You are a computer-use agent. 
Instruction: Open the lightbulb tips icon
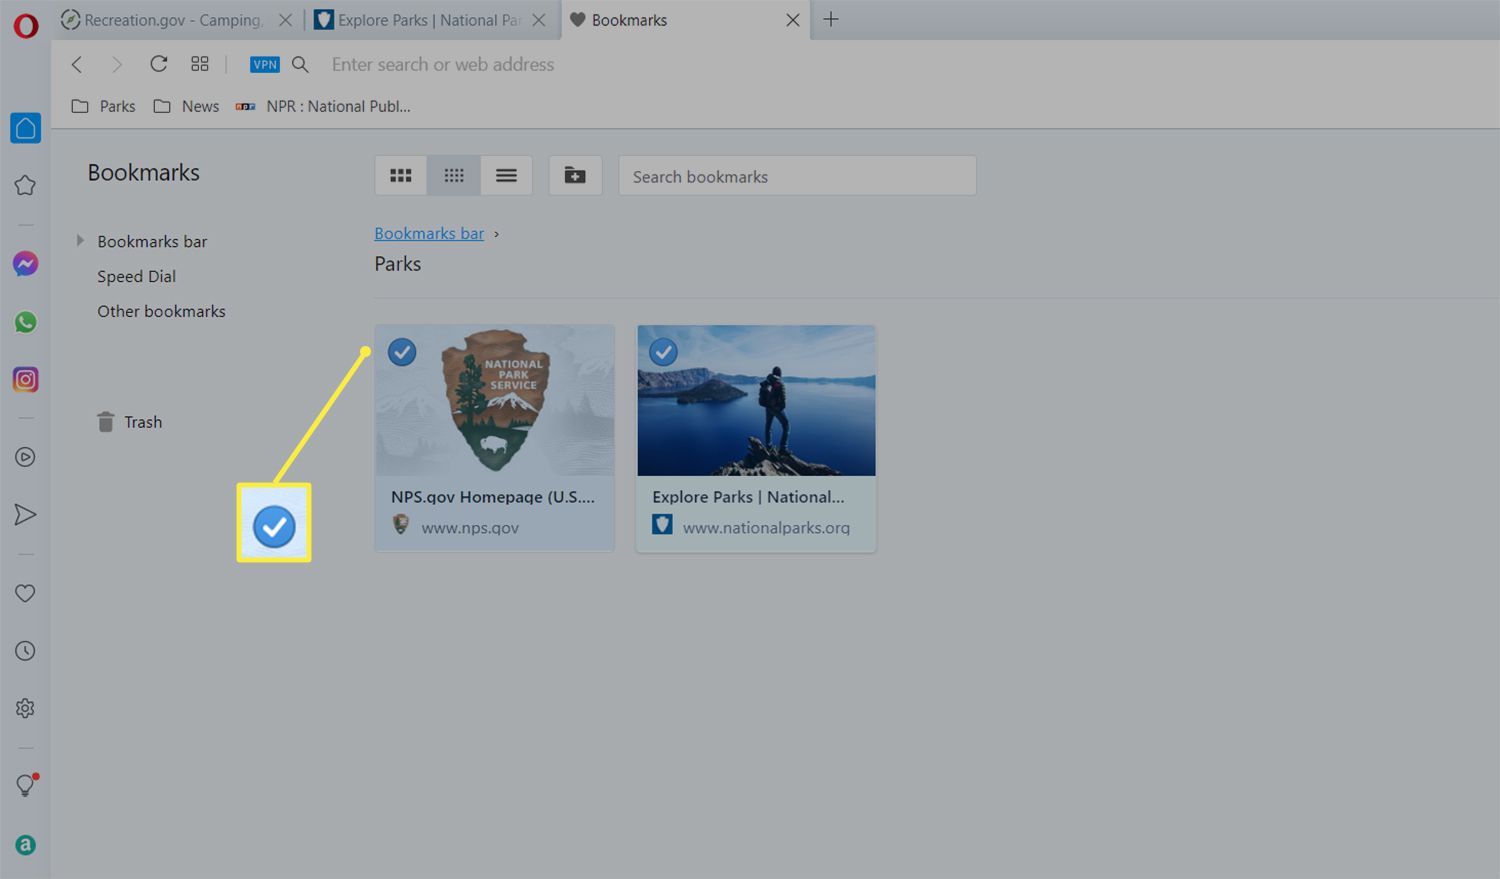(x=25, y=785)
